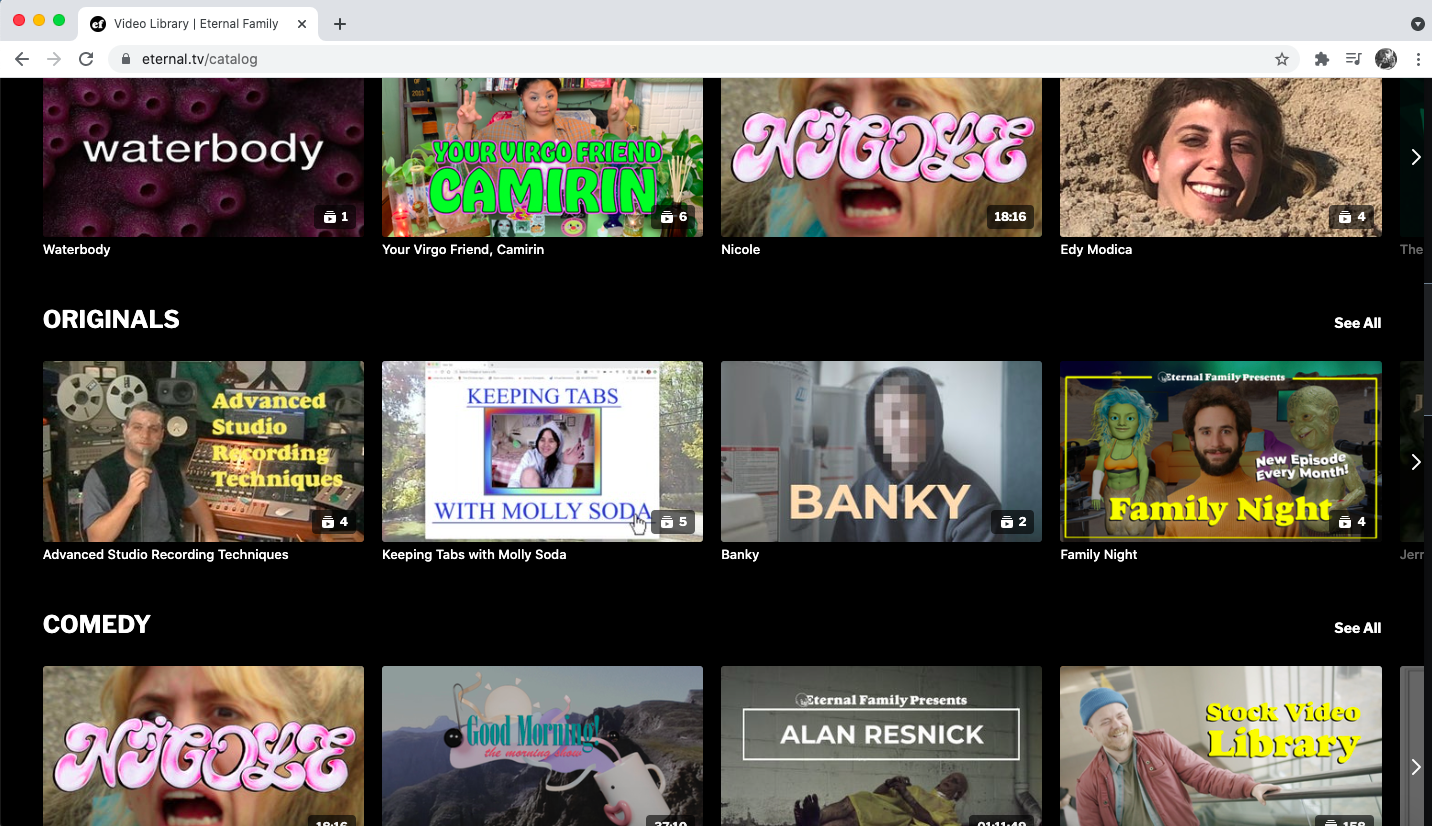Click the Edy Modica 4-episode badge
The height and width of the screenshot is (826, 1432).
pyautogui.click(x=1352, y=217)
